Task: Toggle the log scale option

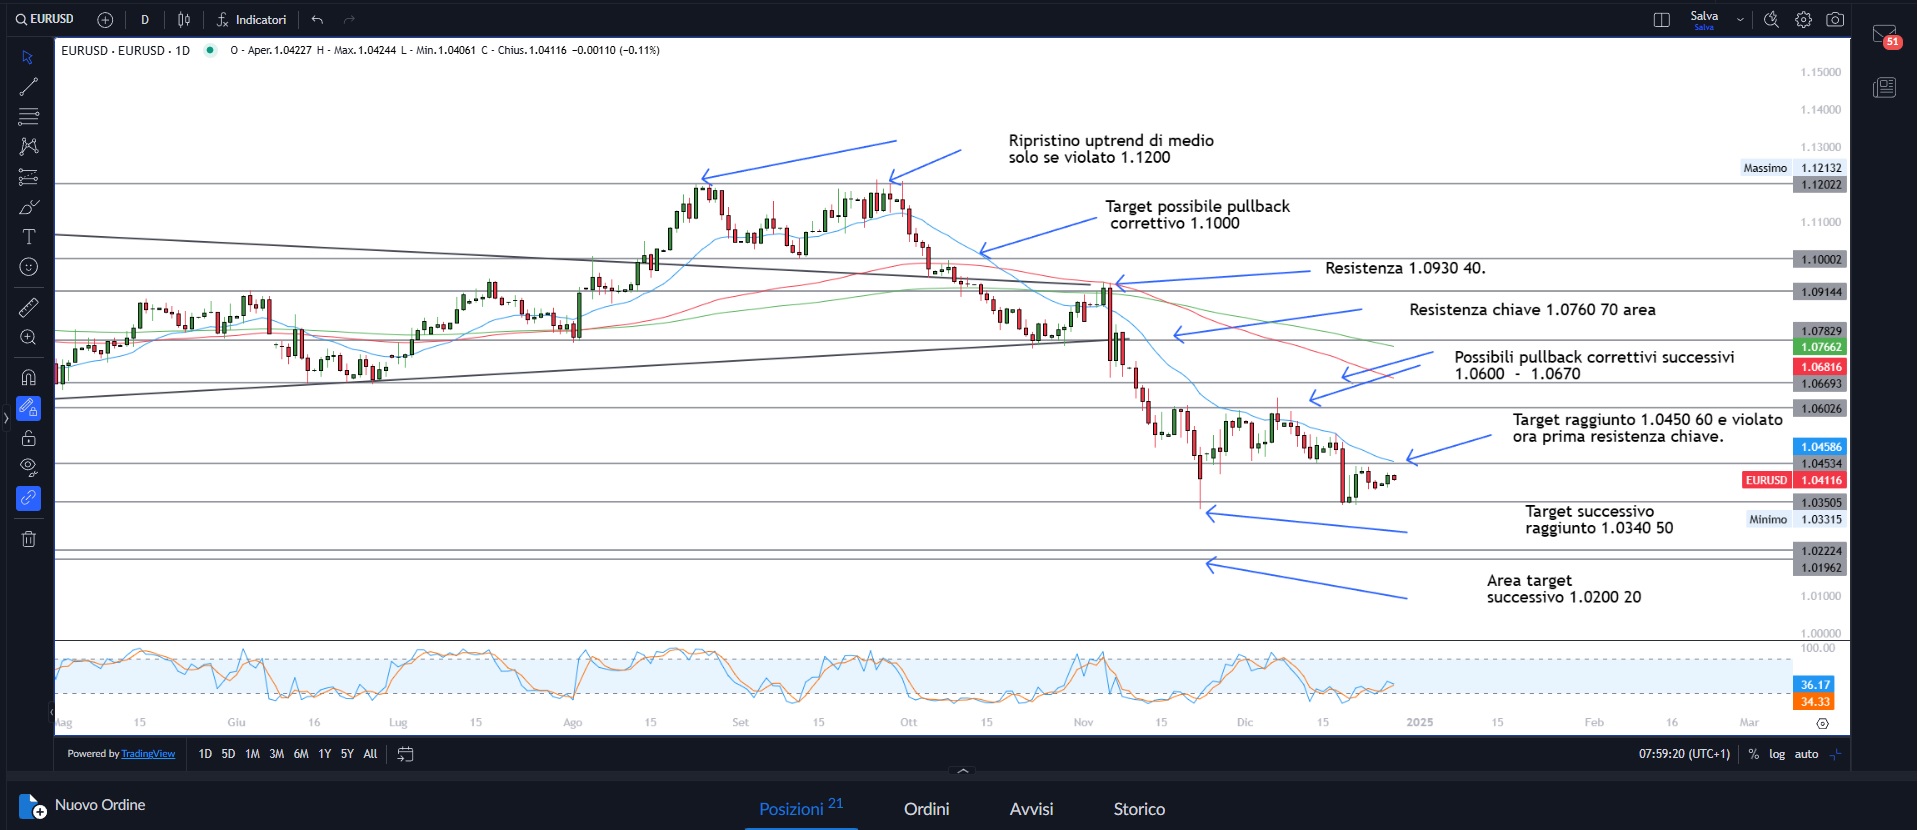Action: tap(1777, 755)
